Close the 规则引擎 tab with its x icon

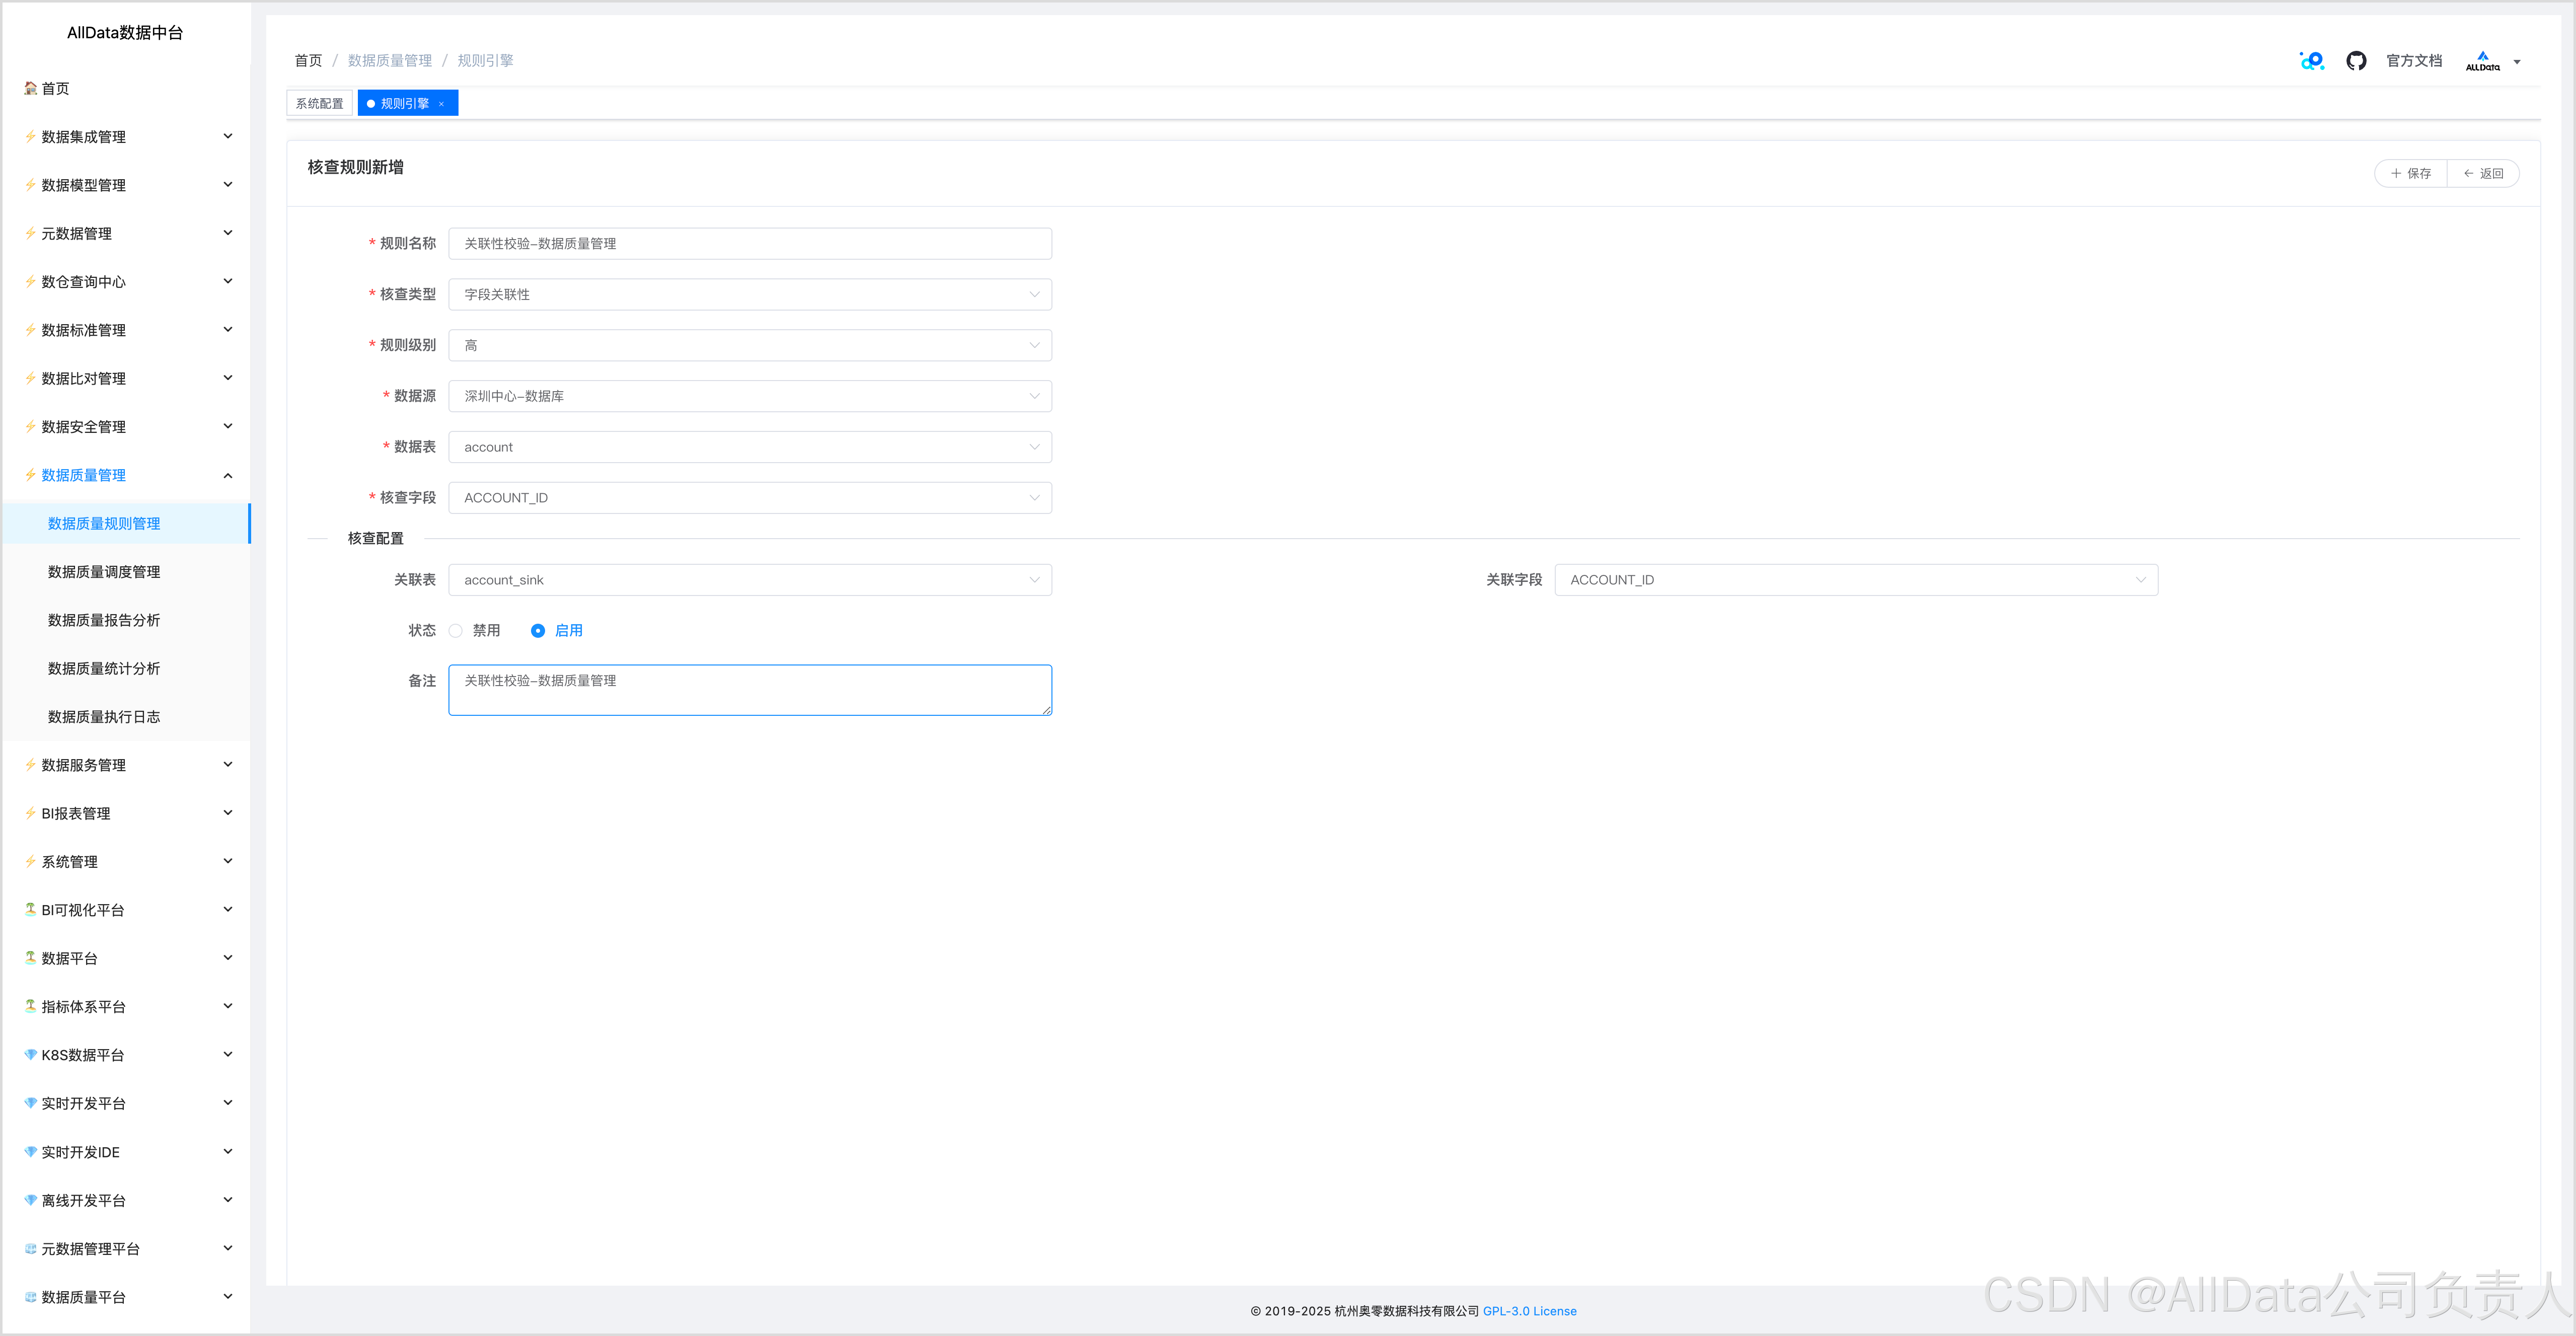point(441,104)
